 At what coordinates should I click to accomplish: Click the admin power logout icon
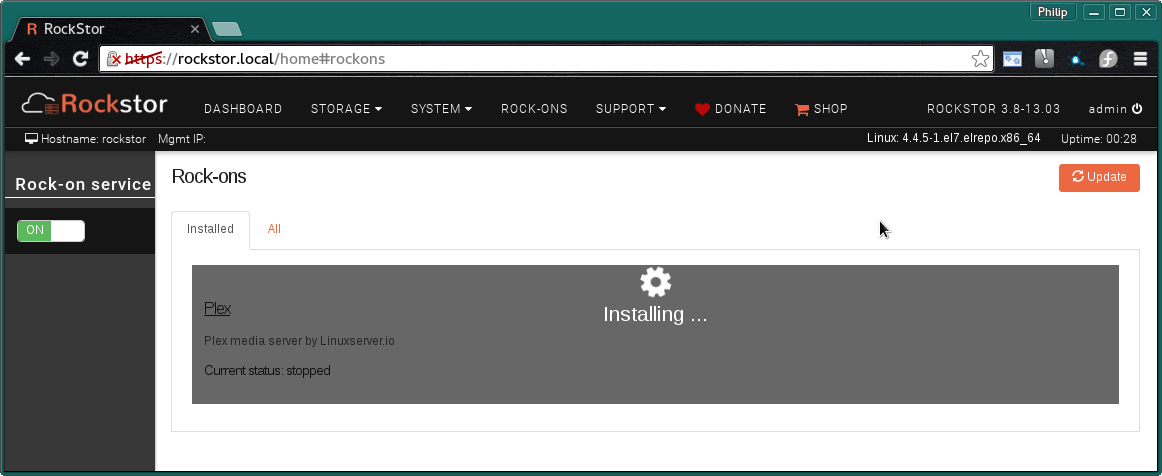(x=1137, y=109)
